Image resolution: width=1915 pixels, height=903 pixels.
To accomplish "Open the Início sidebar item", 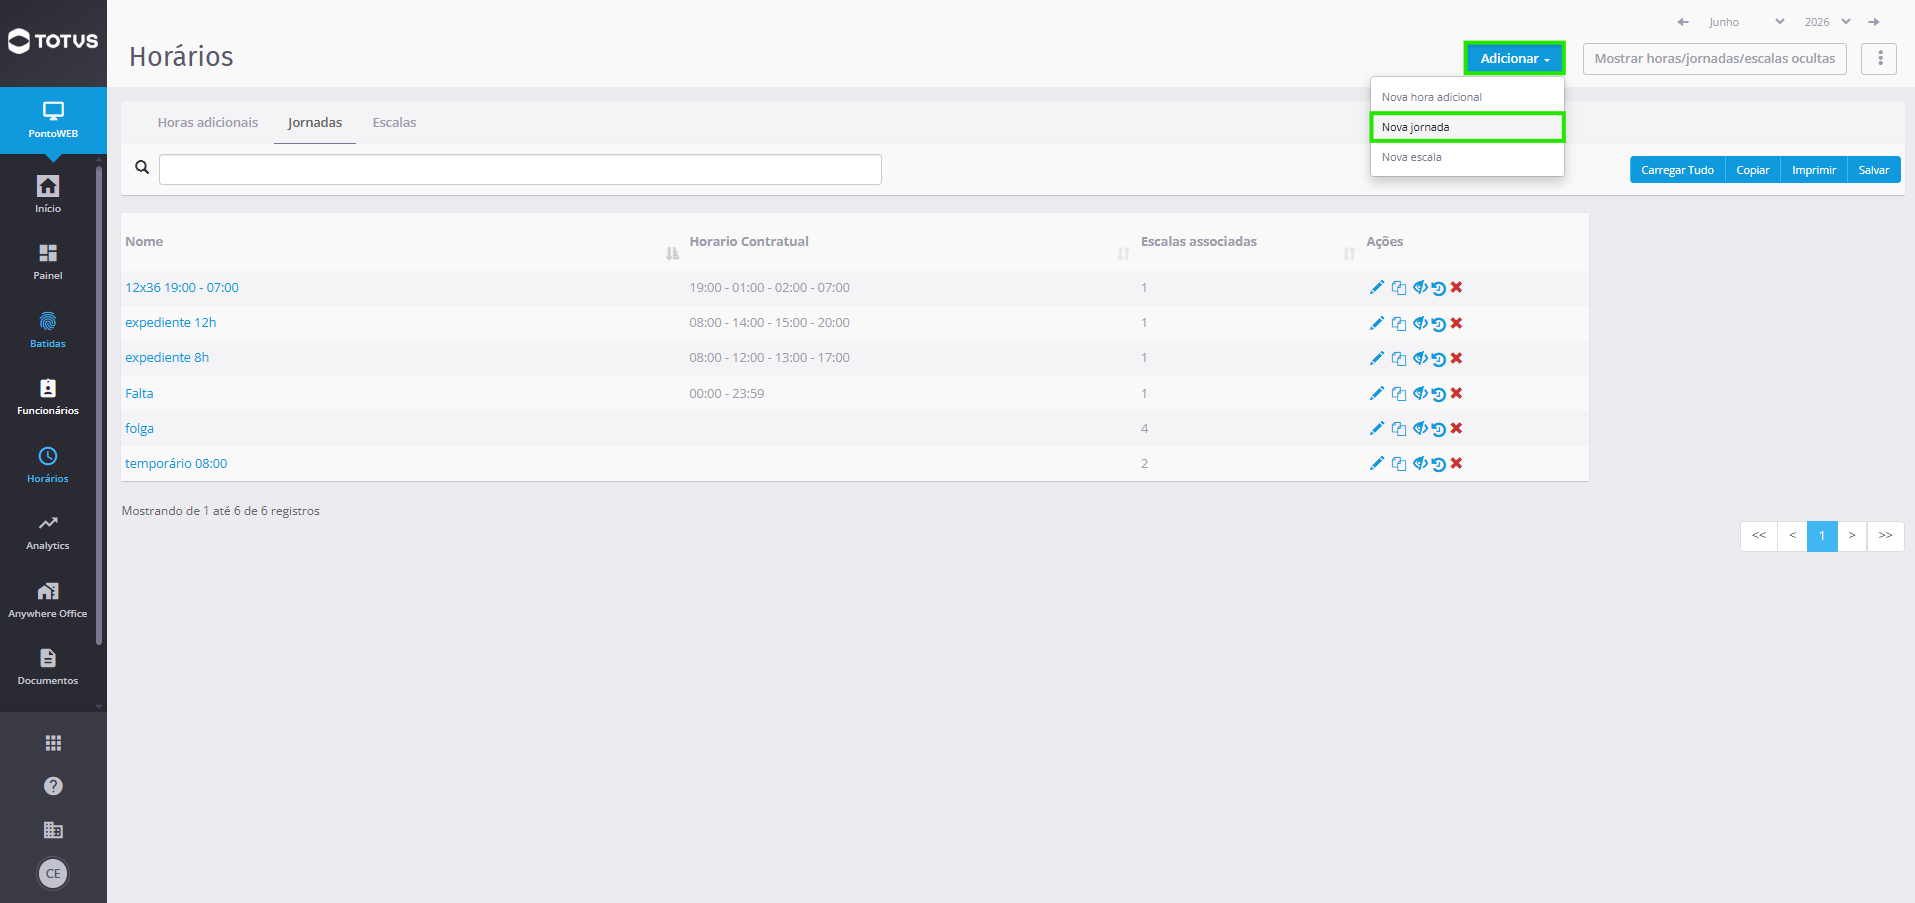I will tap(48, 194).
